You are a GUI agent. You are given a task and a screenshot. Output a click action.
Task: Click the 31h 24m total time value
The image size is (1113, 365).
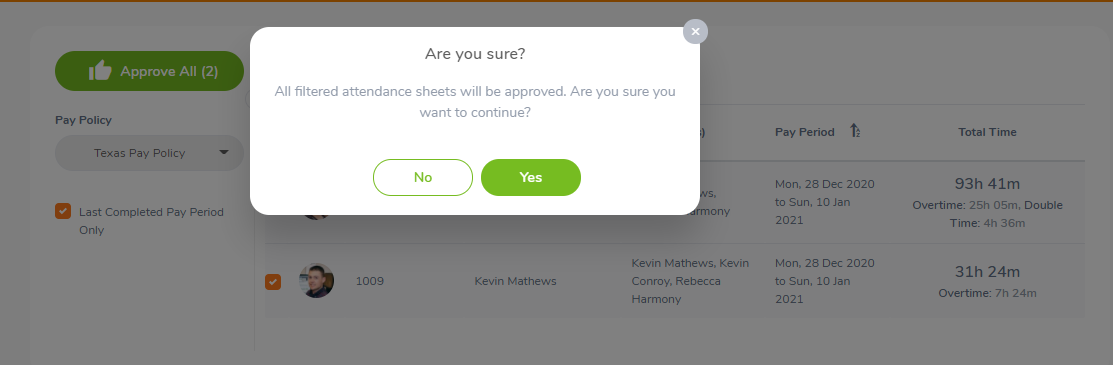click(x=987, y=272)
